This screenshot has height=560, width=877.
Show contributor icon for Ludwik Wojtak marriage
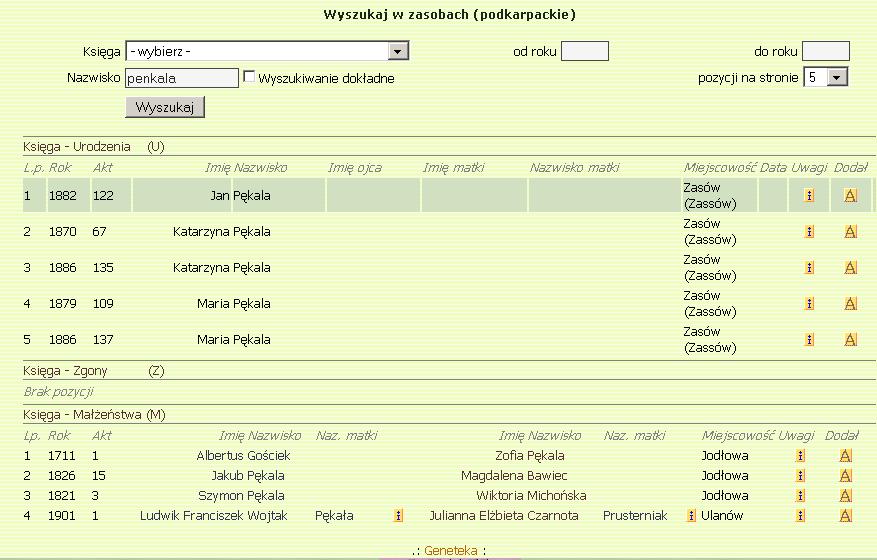point(846,516)
